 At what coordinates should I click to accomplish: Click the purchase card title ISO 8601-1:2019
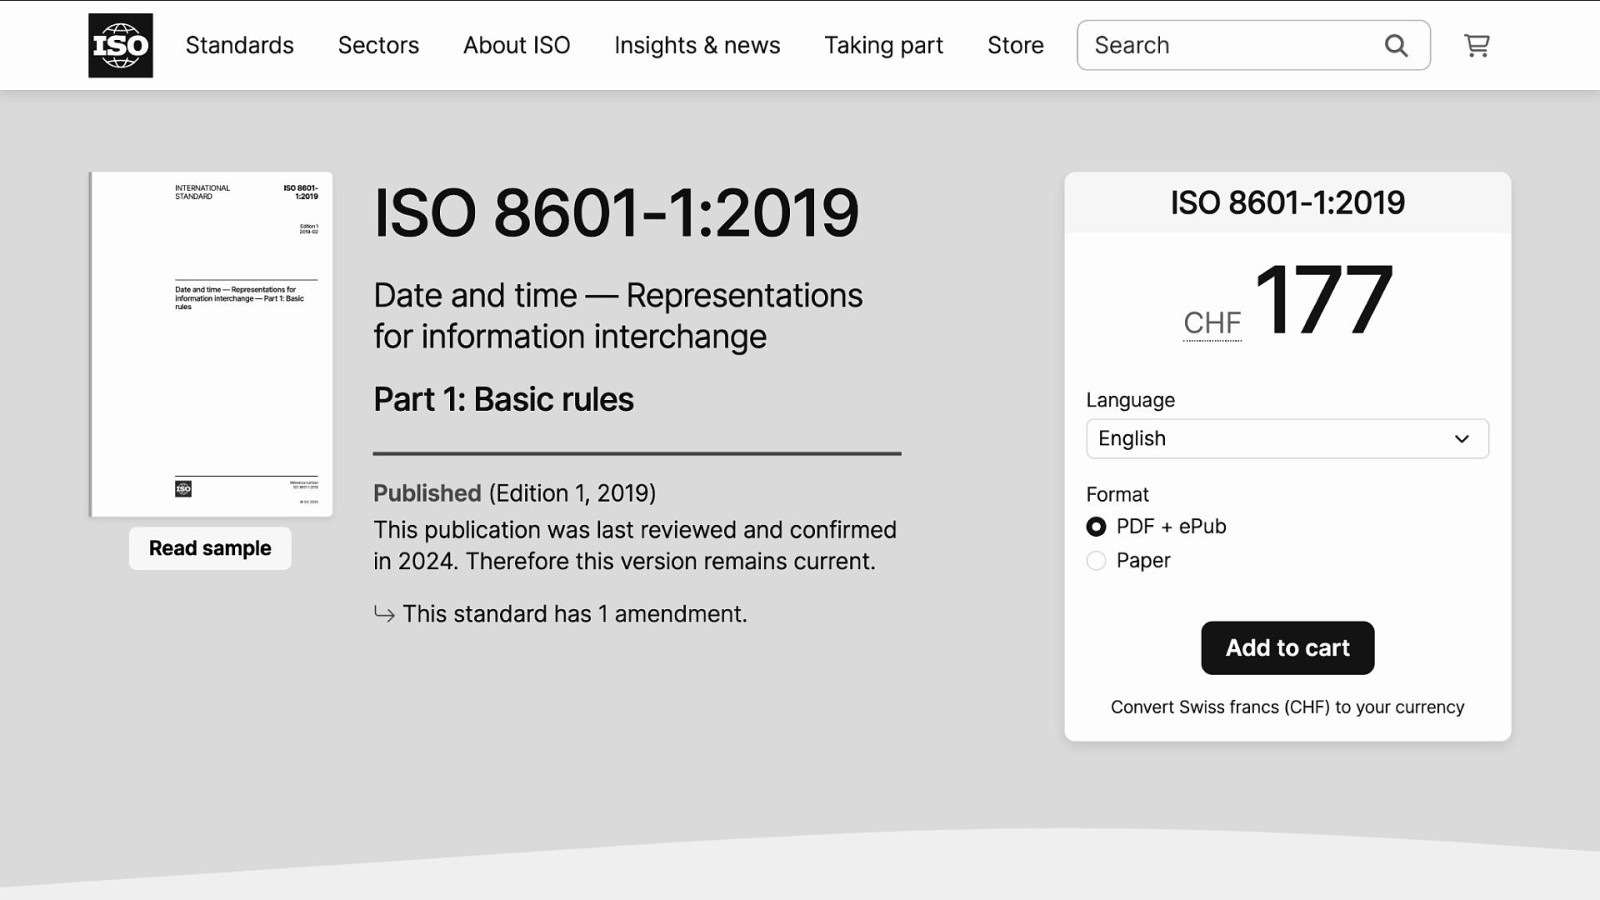pos(1287,203)
